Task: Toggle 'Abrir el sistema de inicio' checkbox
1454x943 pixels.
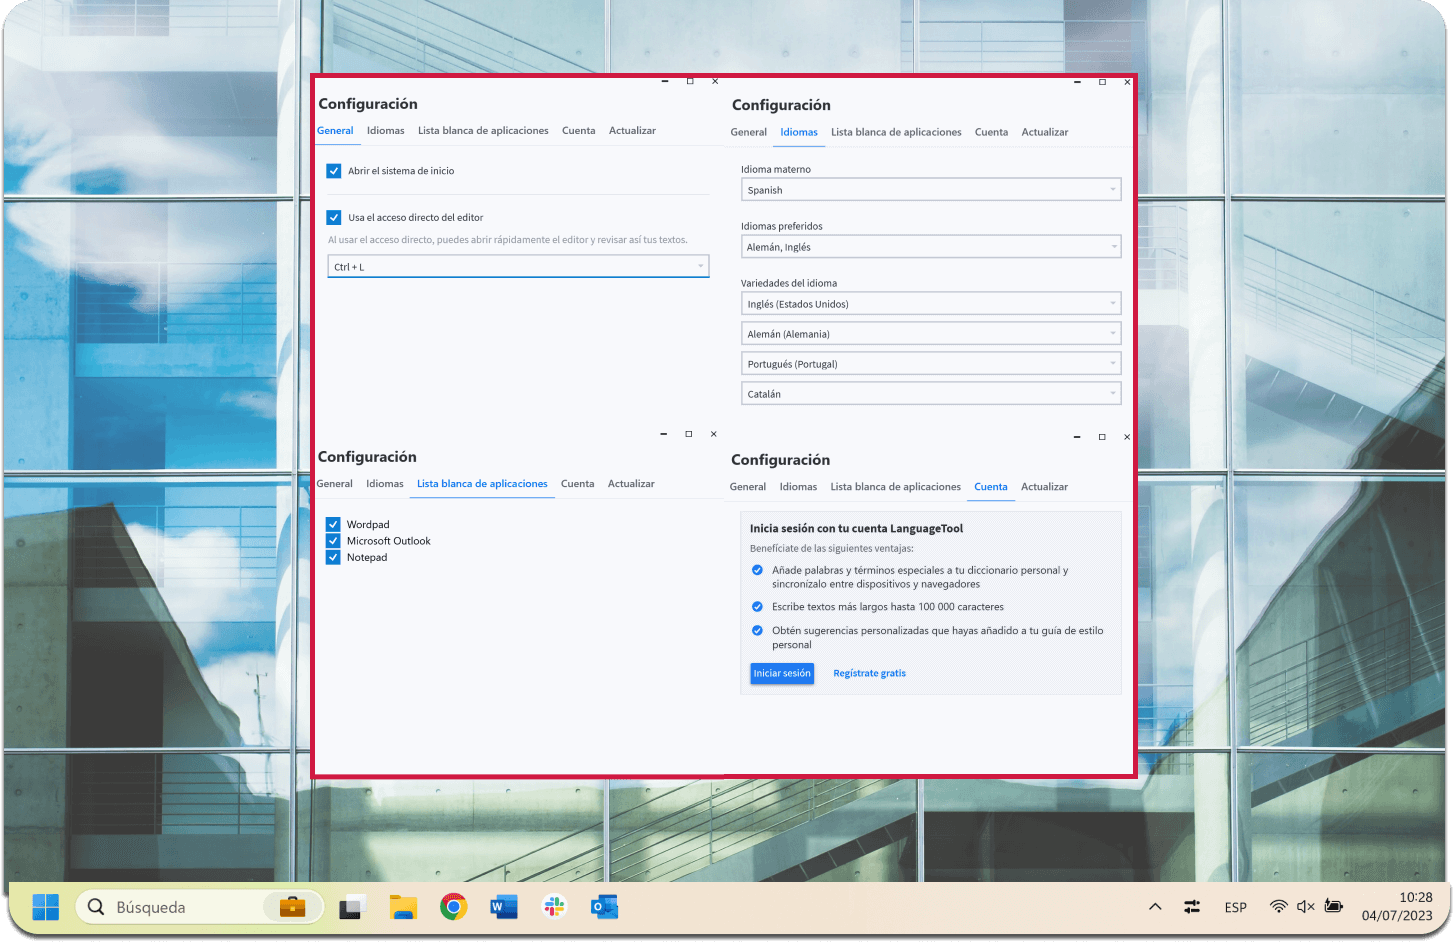Action: click(x=334, y=171)
